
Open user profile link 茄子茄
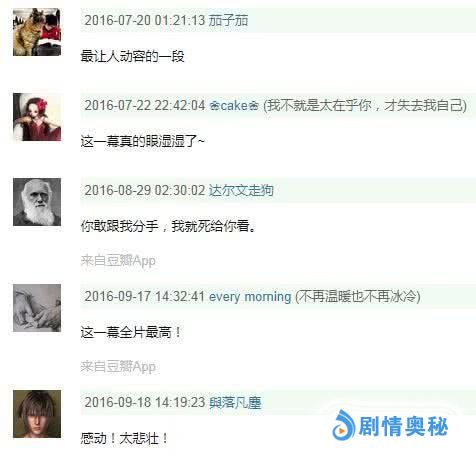228,20
